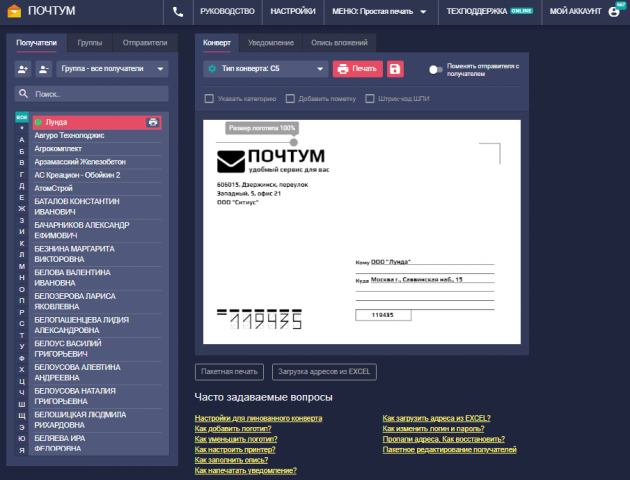Viewport: 630px width, 480px height.
Task: Open link Как загрузить адреса из EXCEL?
Action: (x=436, y=418)
